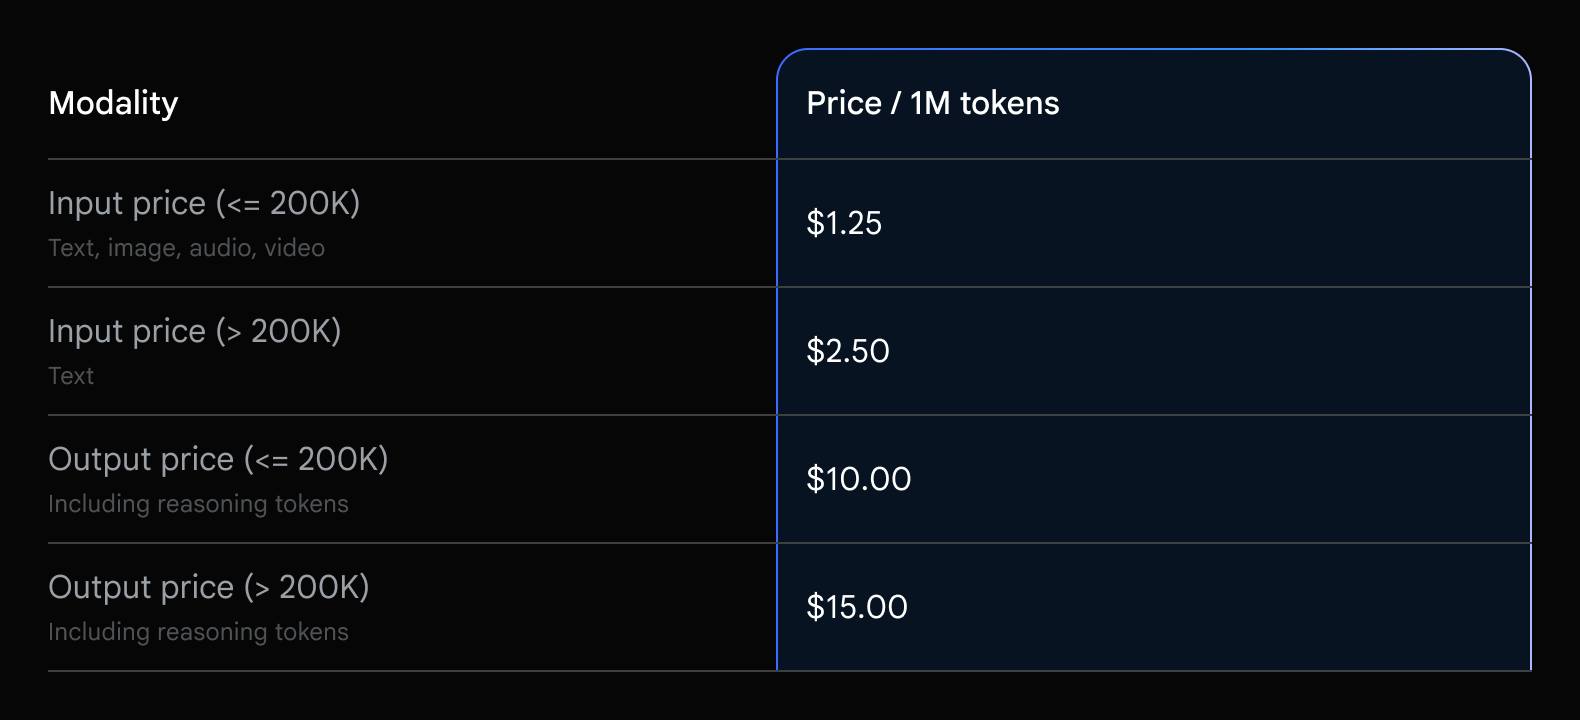Viewport: 1580px width, 720px height.
Task: Click the $10.00 price value
Action: click(858, 479)
